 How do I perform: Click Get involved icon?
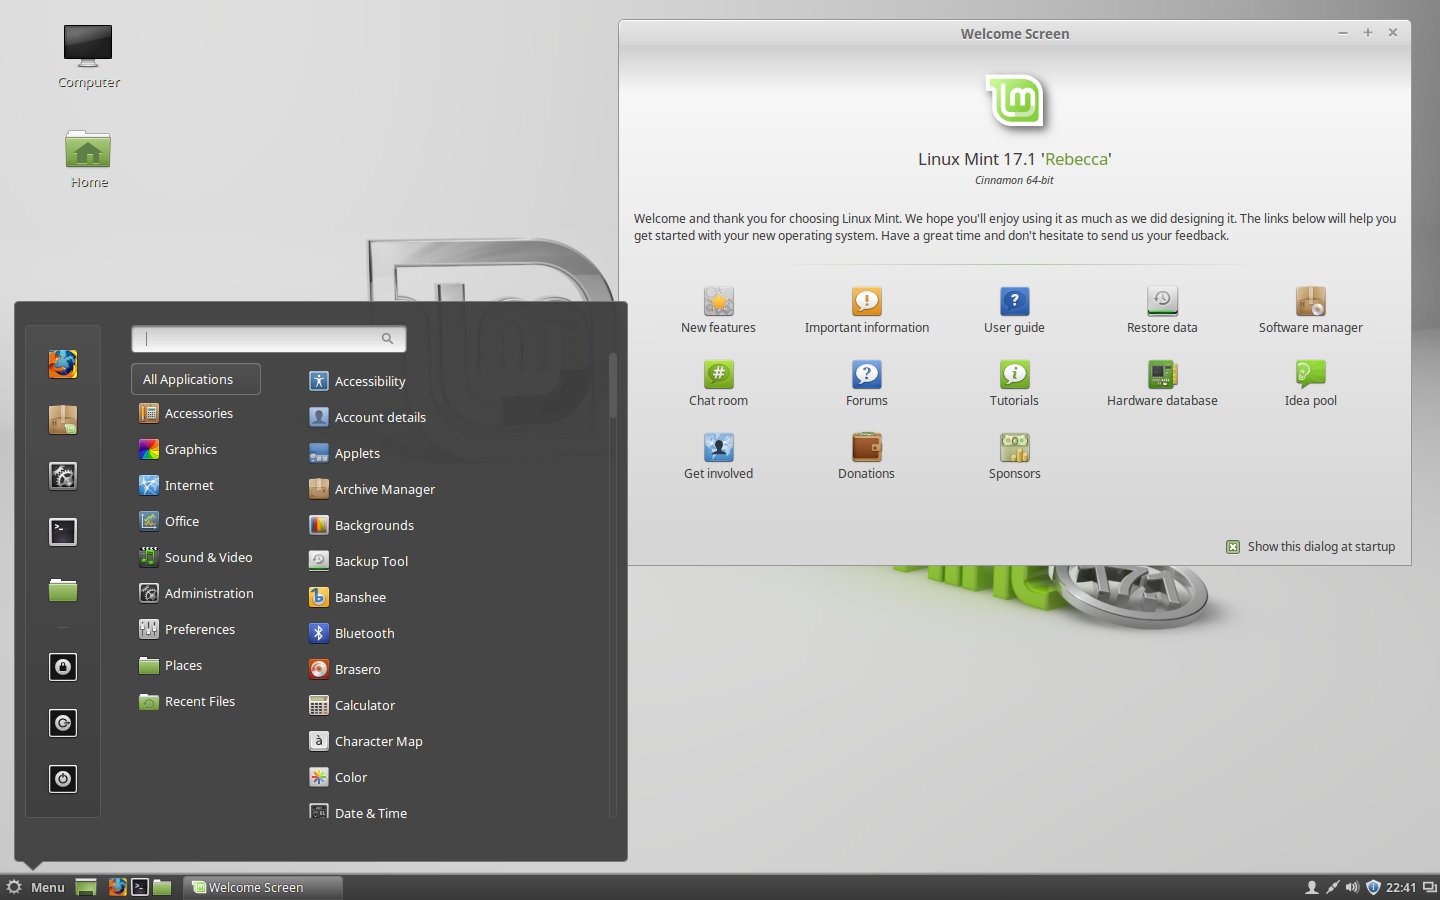(x=718, y=447)
